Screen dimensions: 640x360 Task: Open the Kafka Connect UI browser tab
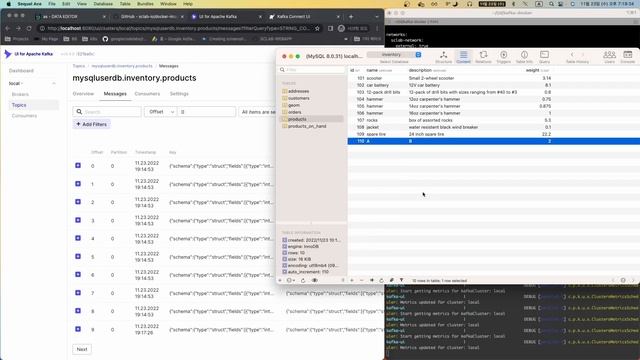point(304,17)
